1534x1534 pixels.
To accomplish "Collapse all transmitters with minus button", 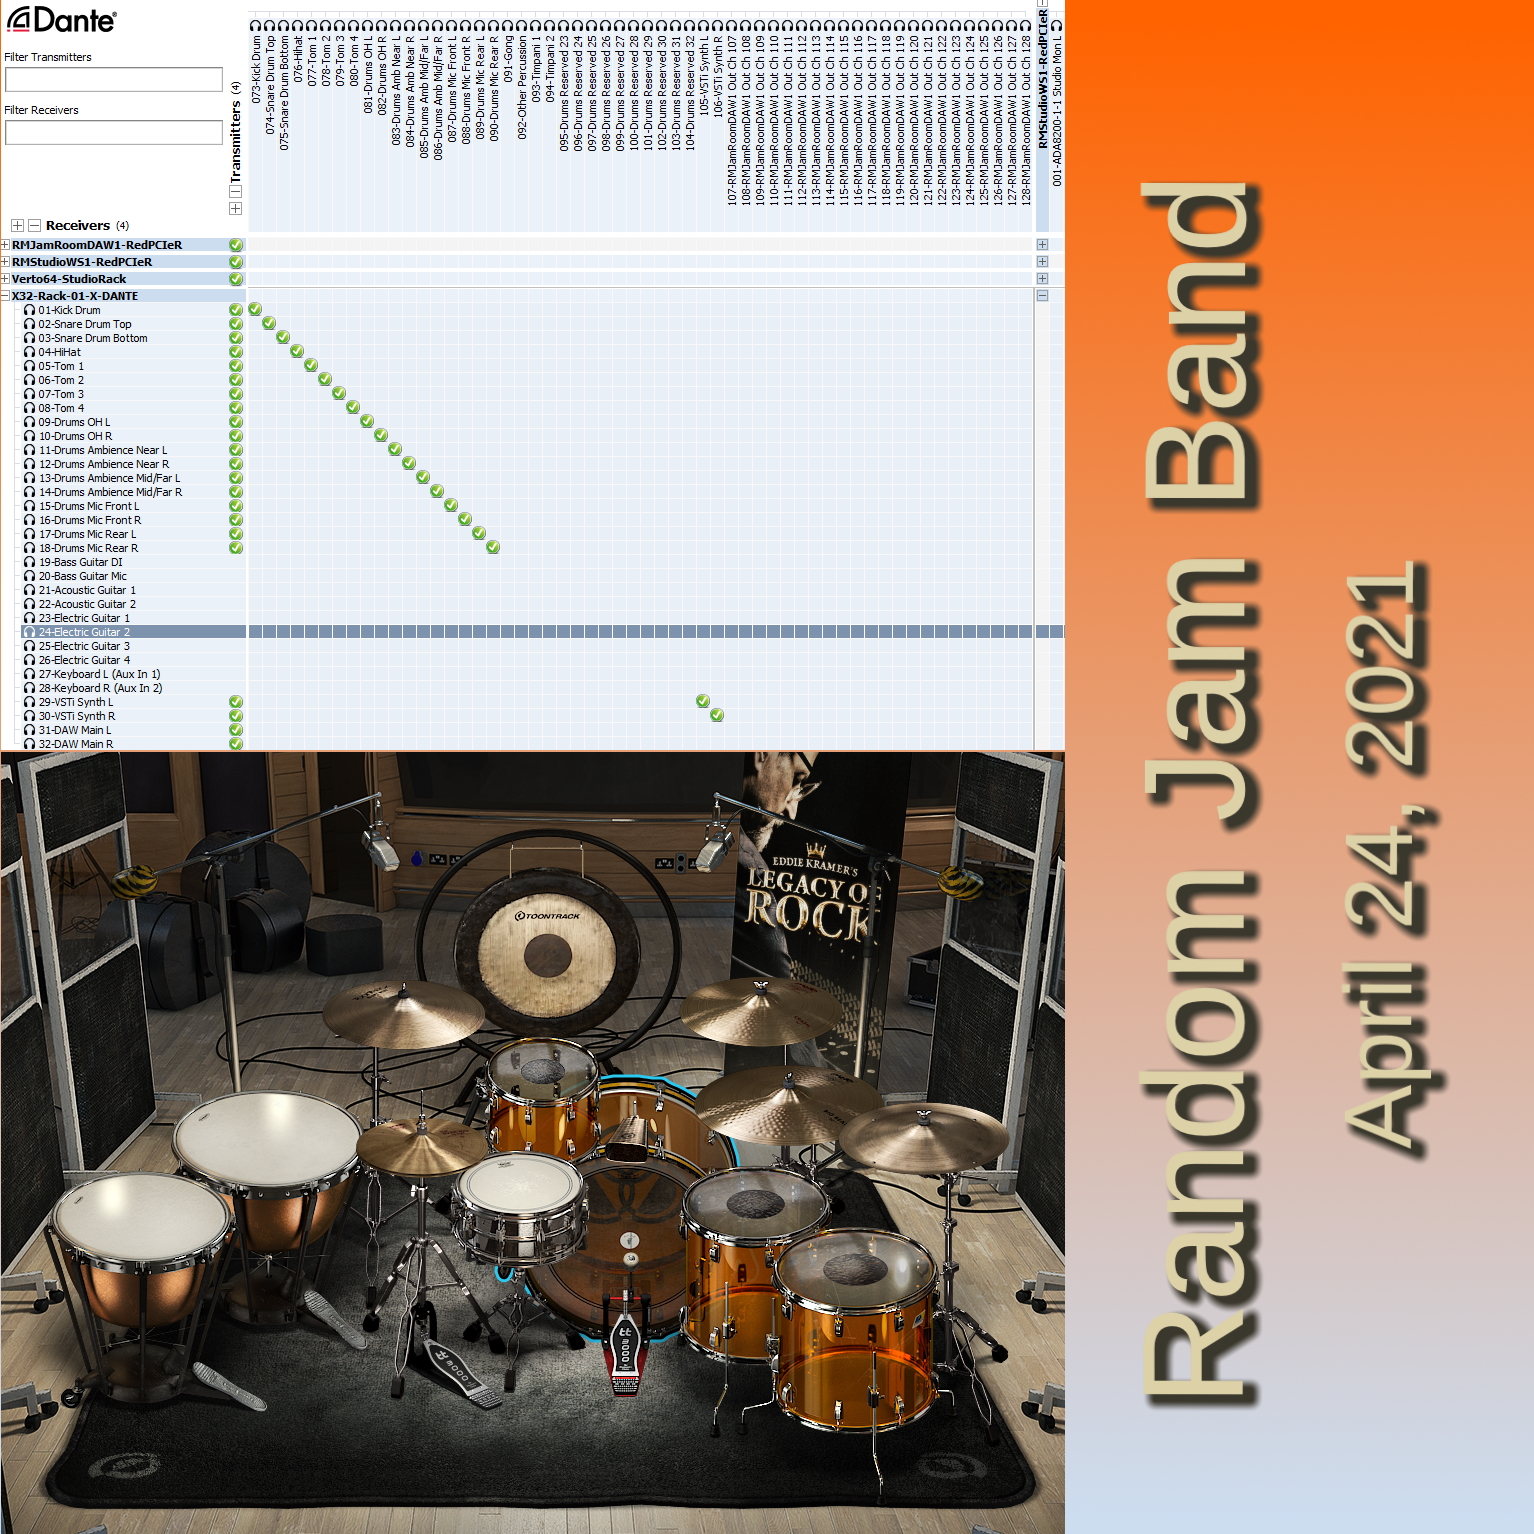I will click(x=236, y=191).
